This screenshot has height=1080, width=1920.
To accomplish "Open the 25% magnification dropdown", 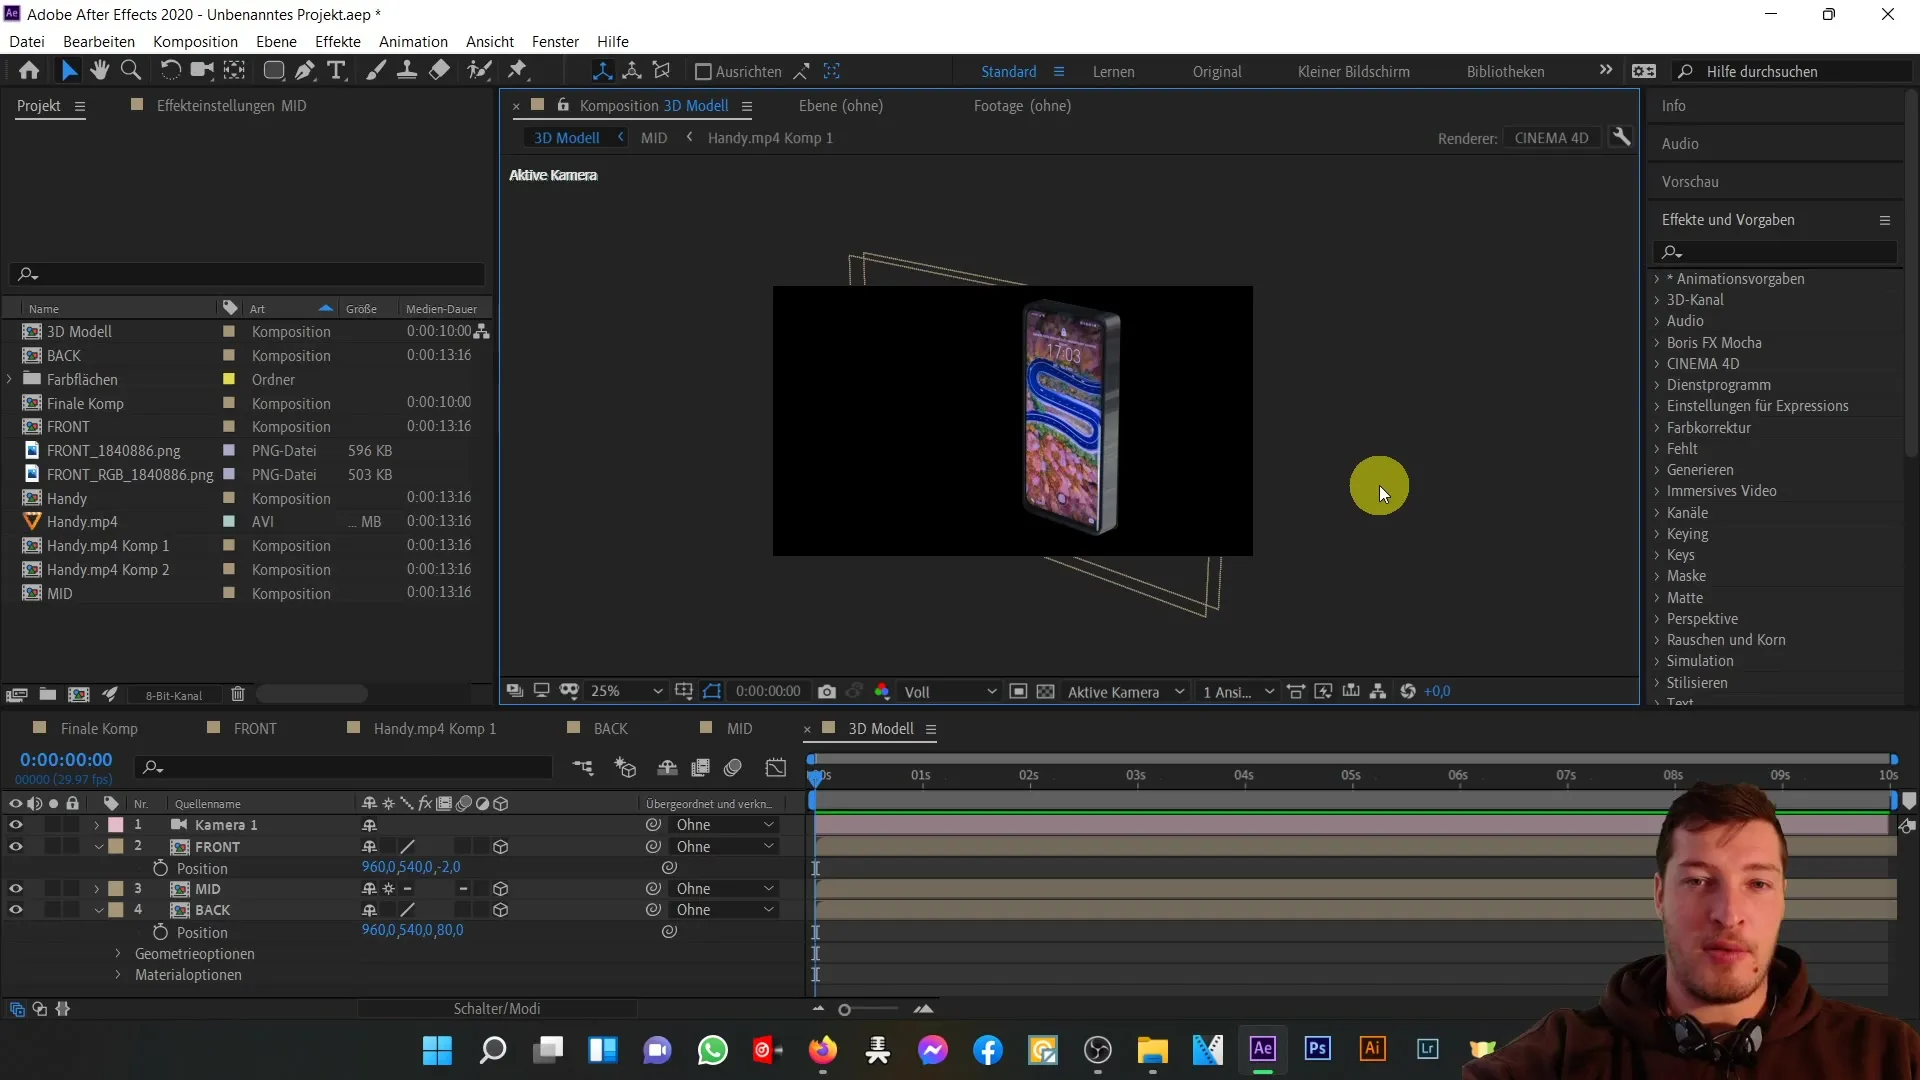I will tap(626, 692).
